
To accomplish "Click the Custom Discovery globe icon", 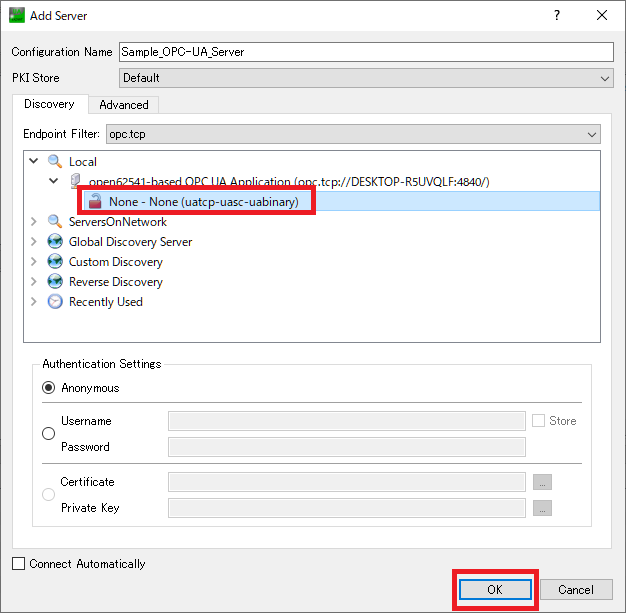I will (x=55, y=262).
